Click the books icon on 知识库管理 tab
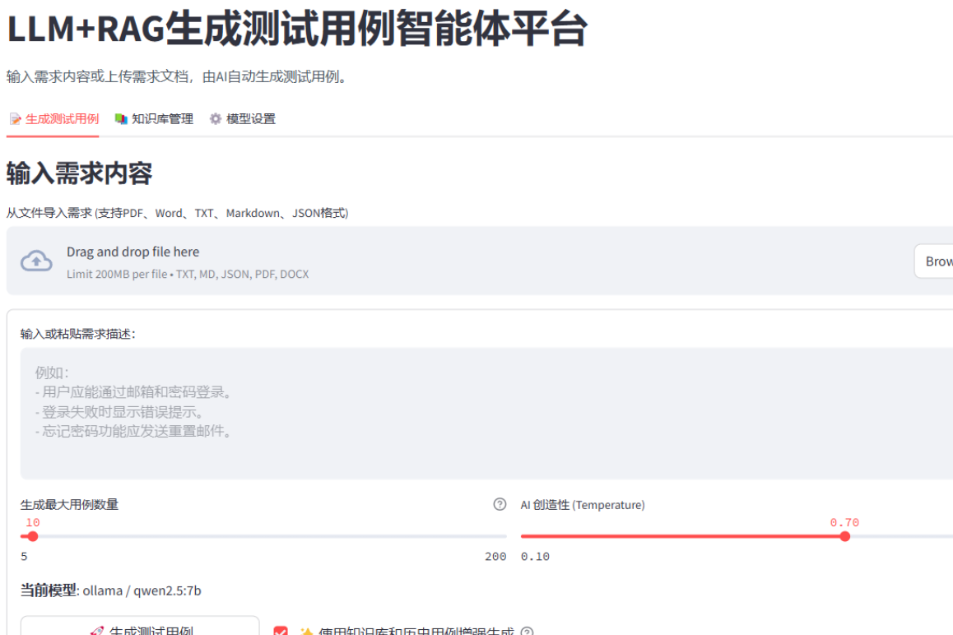Viewport: 953px width, 635px height. click(121, 119)
